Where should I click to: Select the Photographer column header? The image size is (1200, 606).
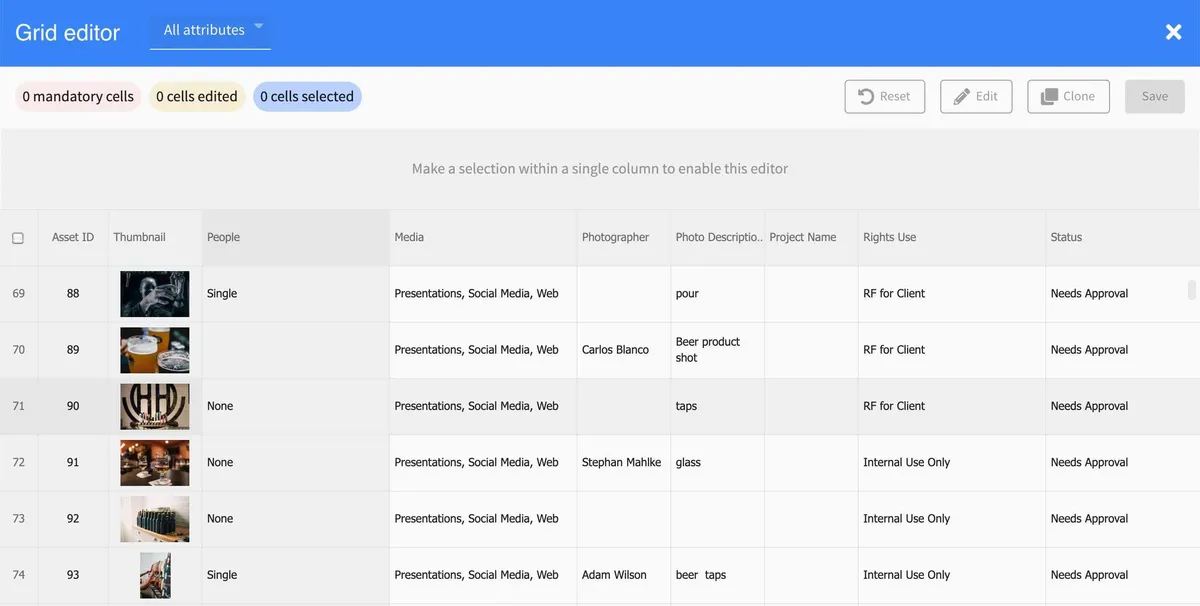(616, 237)
